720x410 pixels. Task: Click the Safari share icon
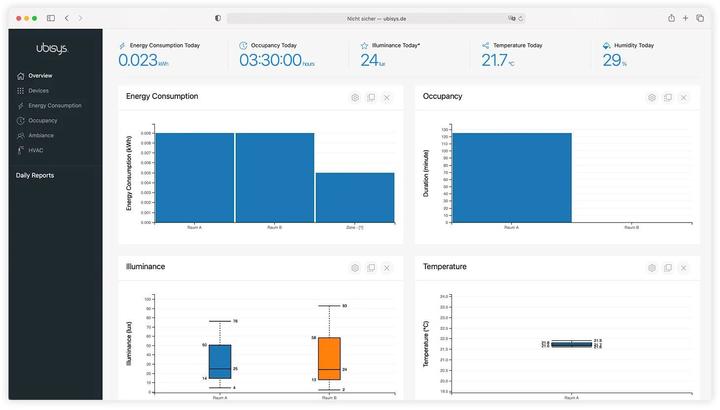[x=671, y=18]
